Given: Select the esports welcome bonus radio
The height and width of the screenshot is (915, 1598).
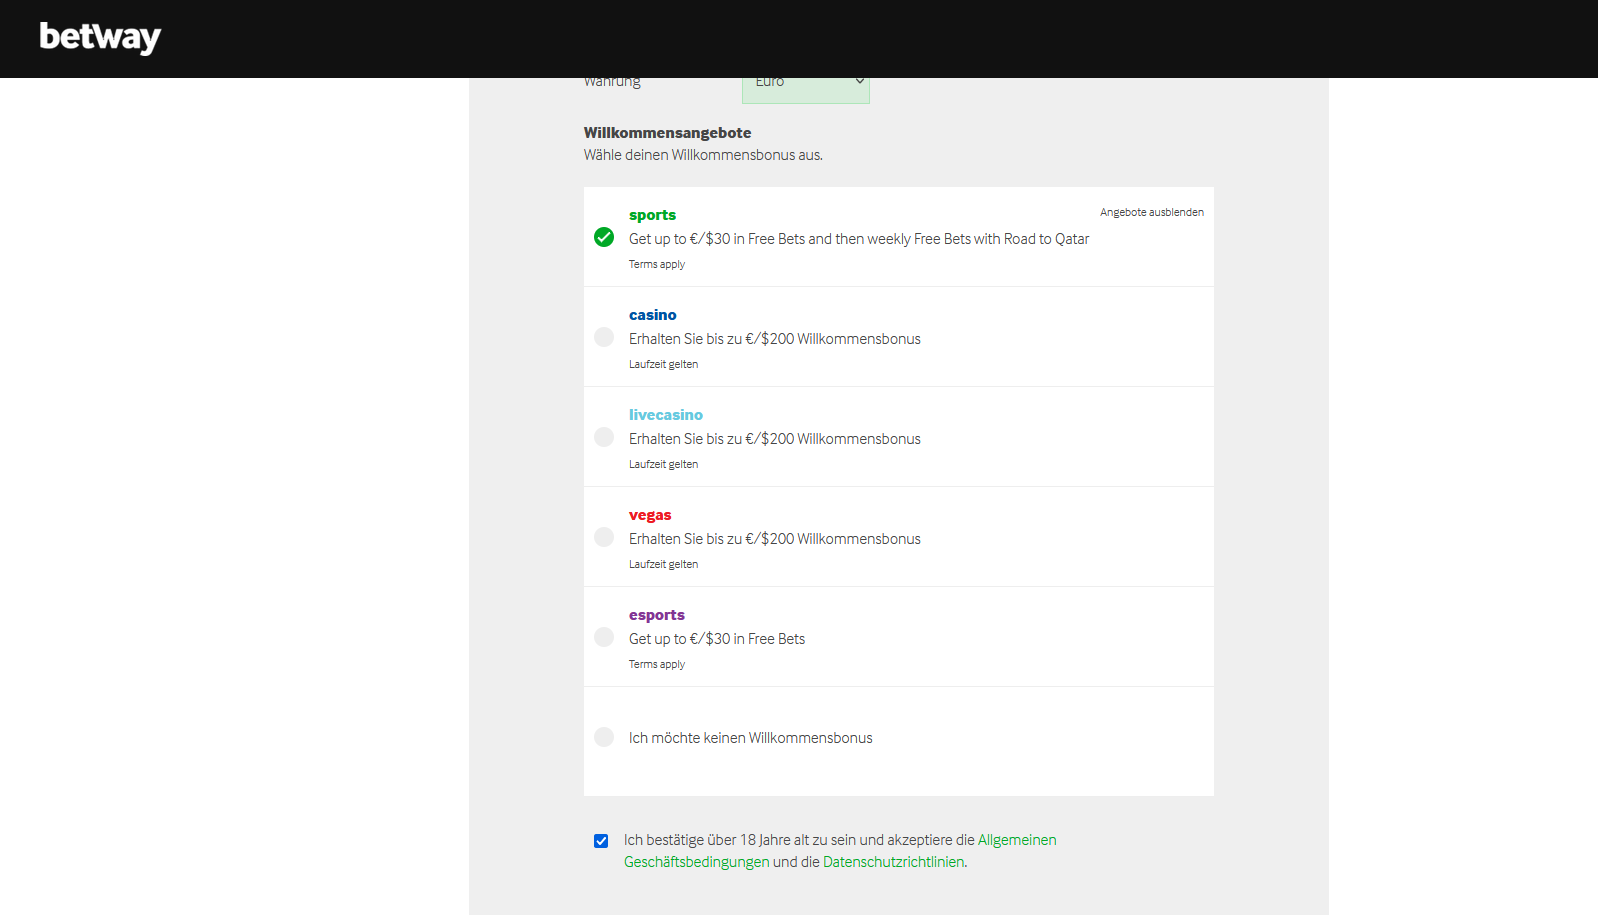Looking at the screenshot, I should pyautogui.click(x=604, y=637).
